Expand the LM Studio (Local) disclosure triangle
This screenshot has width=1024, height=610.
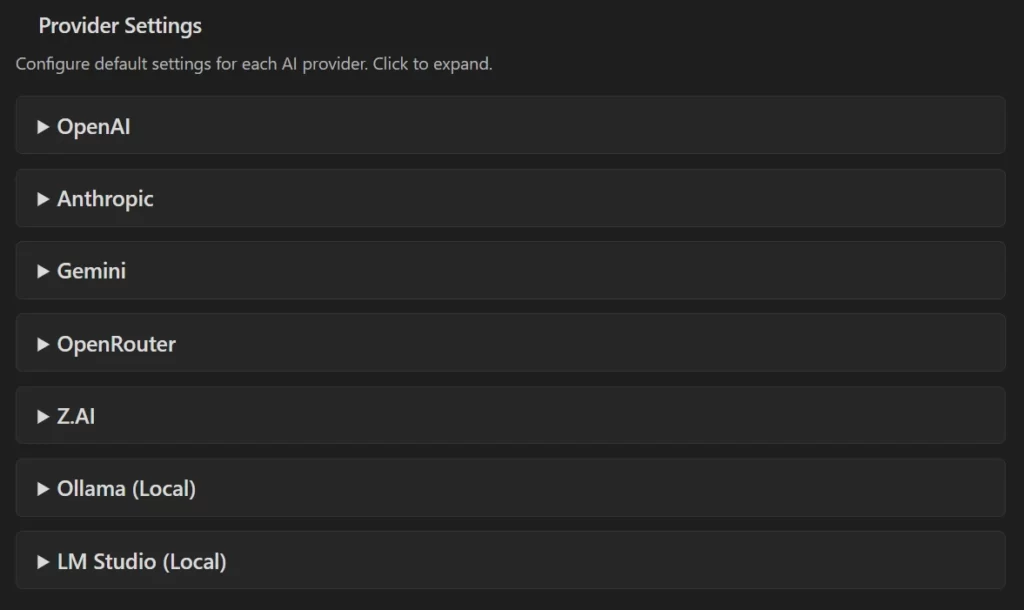click(x=43, y=562)
